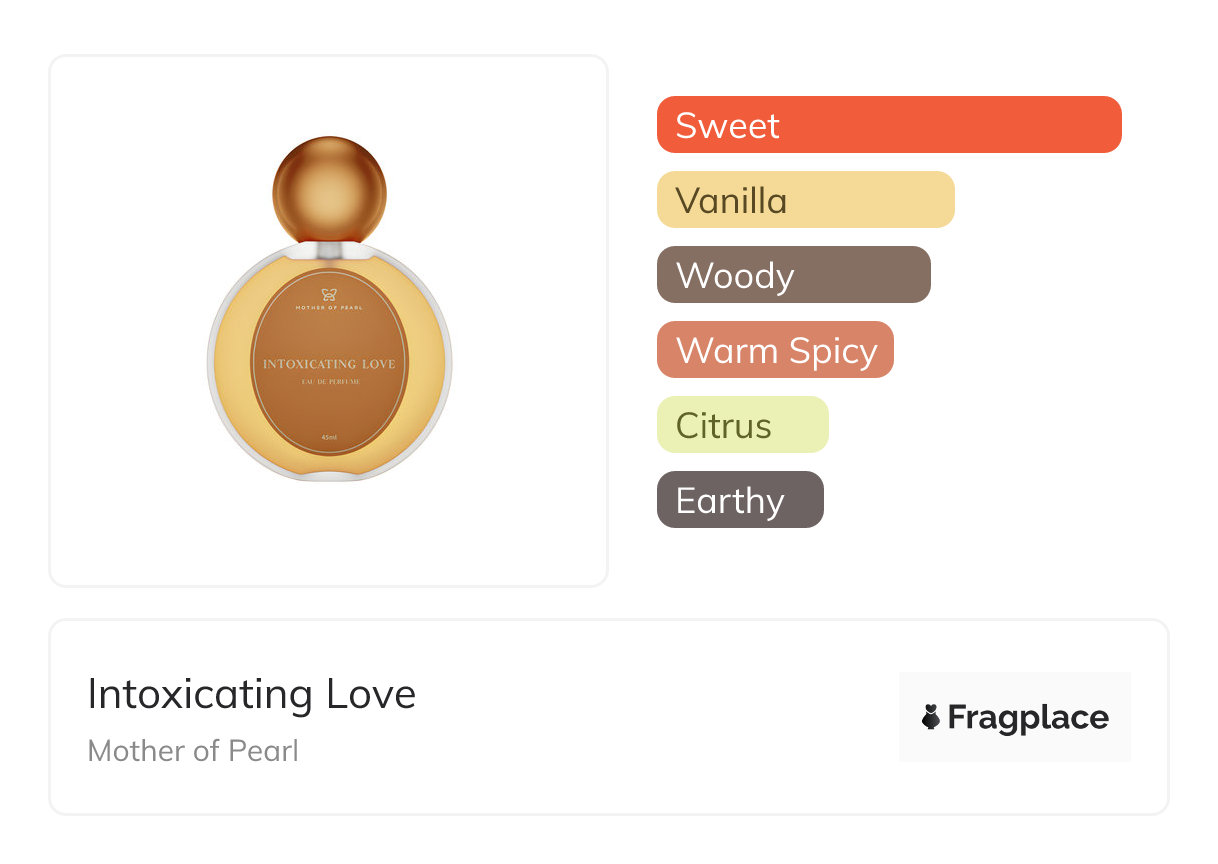
Task: Click the Intoxicating Love title below the image
Action: click(x=252, y=694)
